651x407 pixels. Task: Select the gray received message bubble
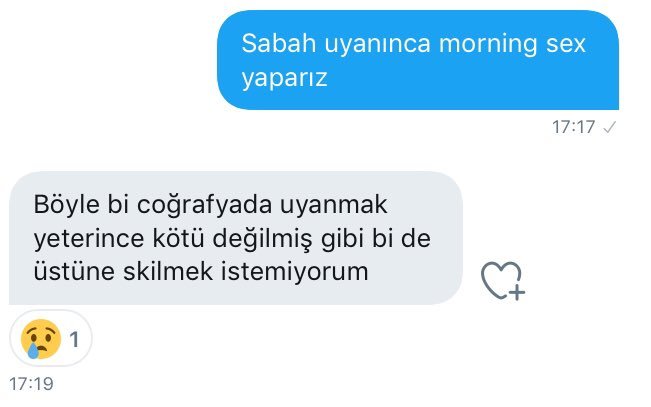coord(235,238)
